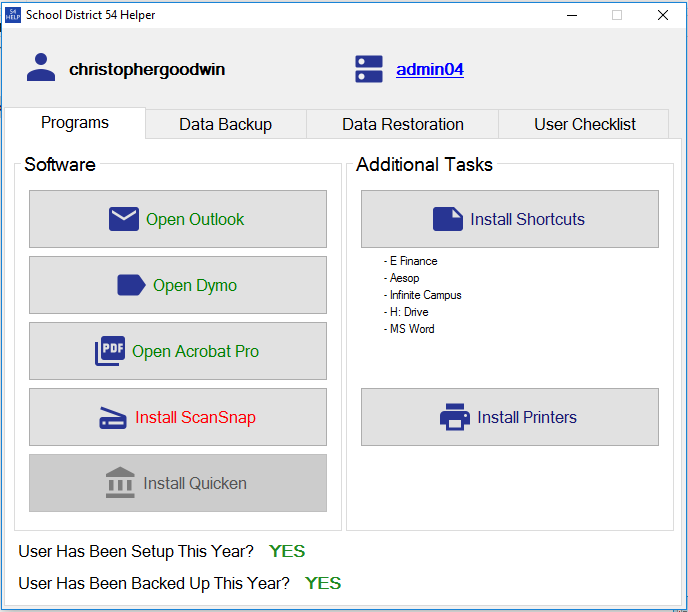The height and width of the screenshot is (612, 688).
Task: Click the user profile silhouette icon
Action: 41,69
